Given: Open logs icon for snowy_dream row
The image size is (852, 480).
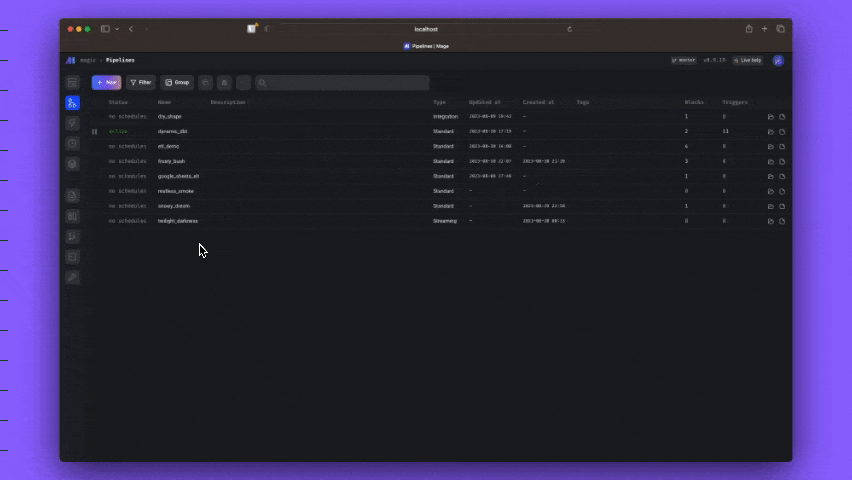Looking at the screenshot, I should click(x=782, y=207).
